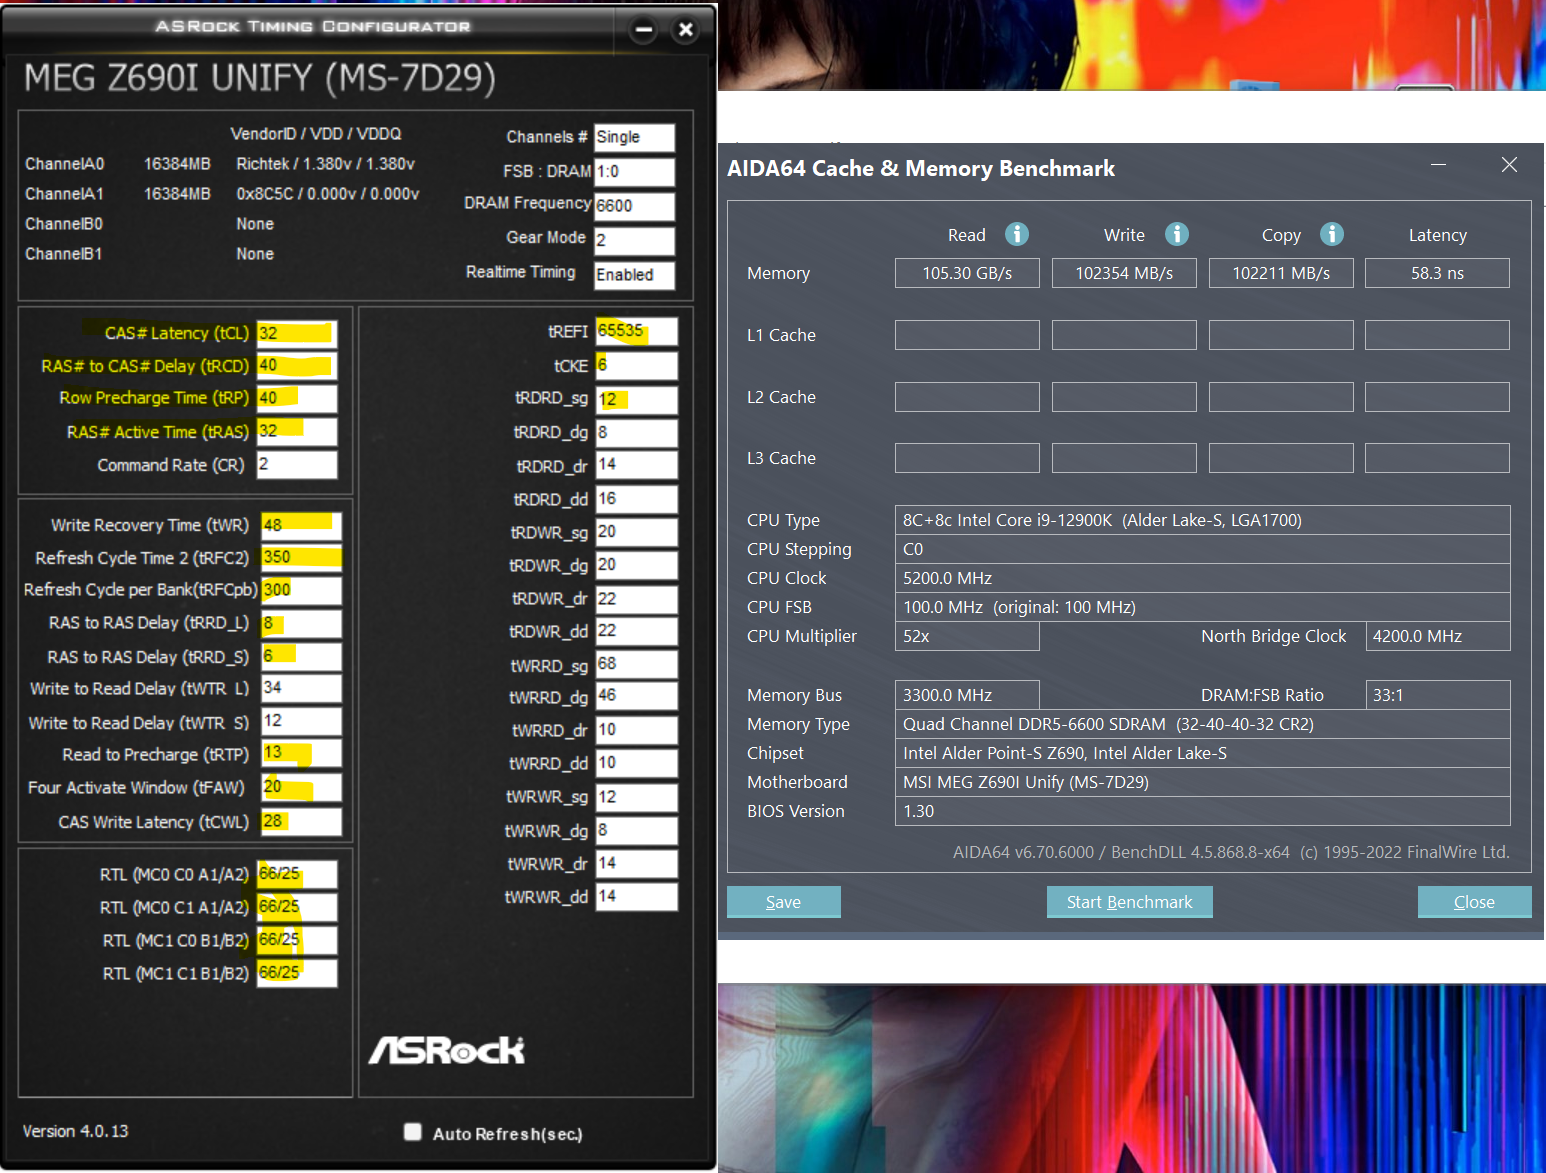
Task: Click the Channels # field showing Single
Action: 635,138
